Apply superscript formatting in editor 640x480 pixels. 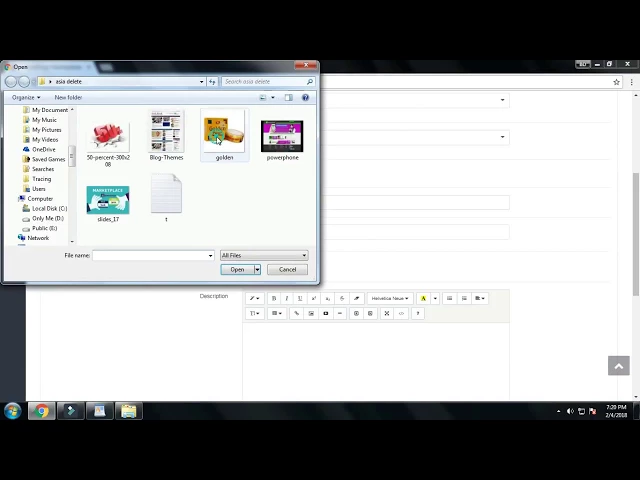click(314, 298)
